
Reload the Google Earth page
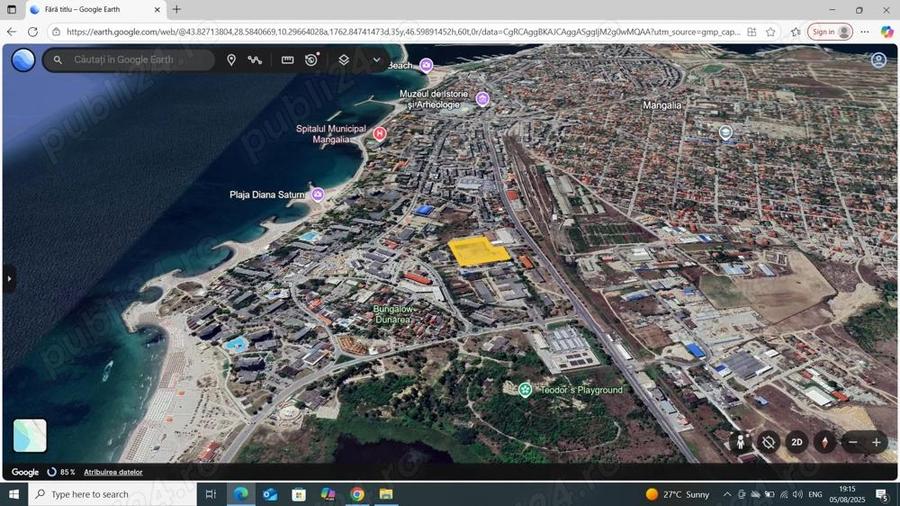[33, 32]
